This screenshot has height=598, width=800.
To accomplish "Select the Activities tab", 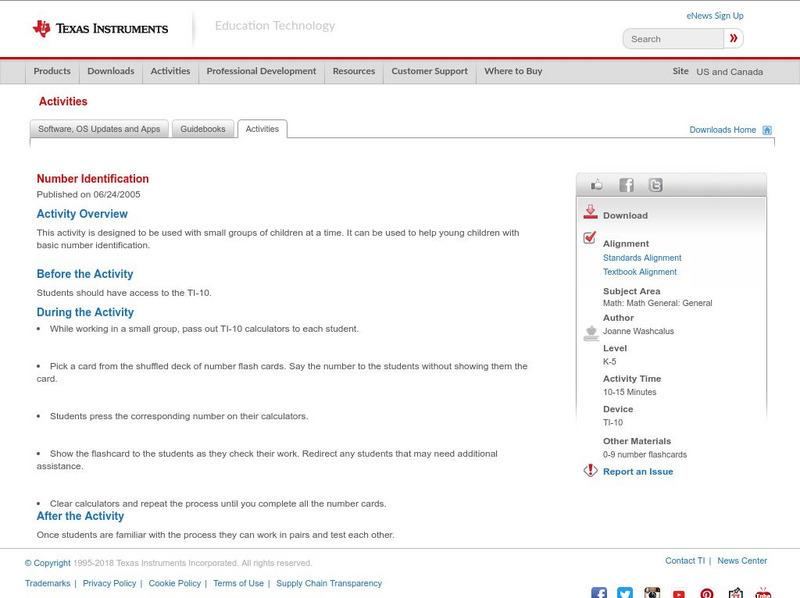I will tap(262, 129).
